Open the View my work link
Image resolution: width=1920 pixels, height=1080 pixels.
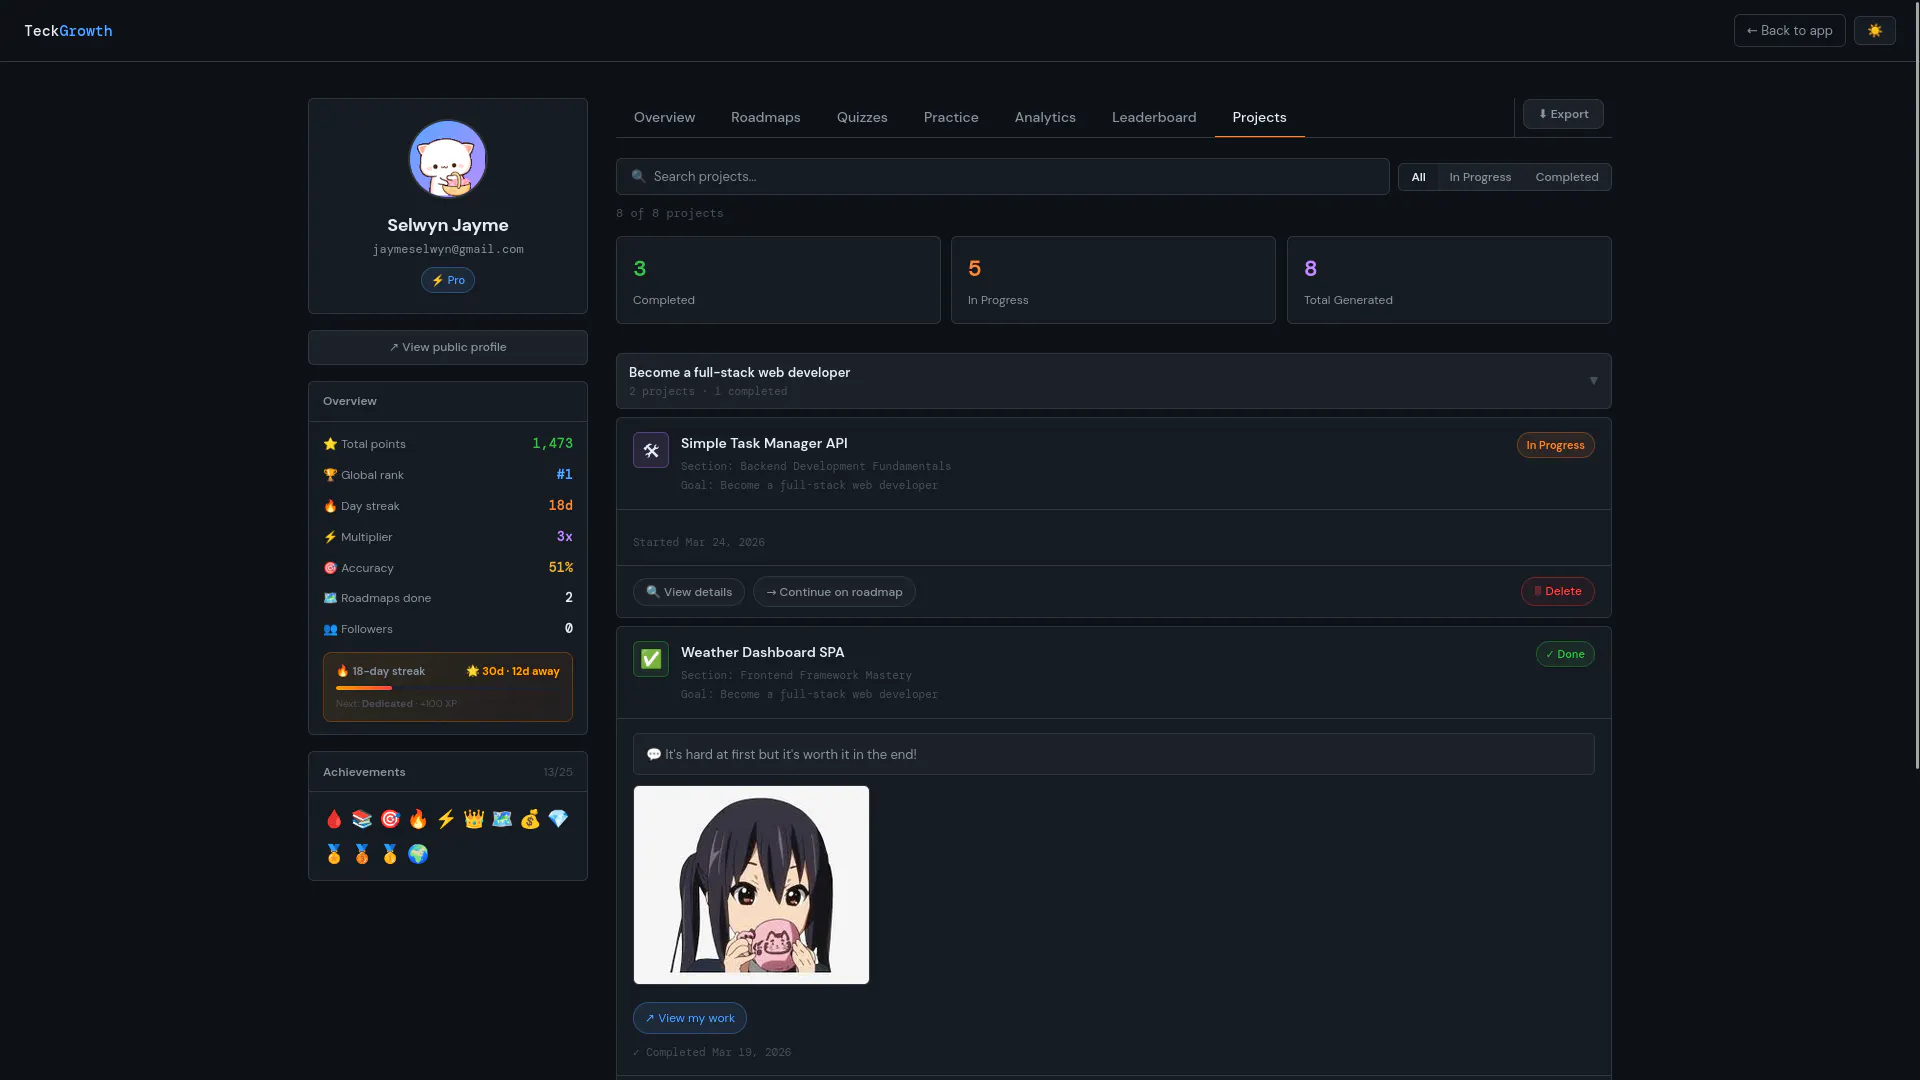tap(690, 1018)
